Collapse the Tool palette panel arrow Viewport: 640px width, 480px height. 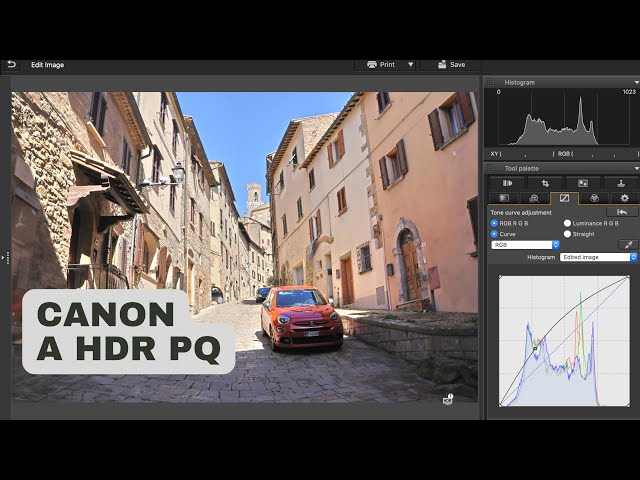pyautogui.click(x=636, y=169)
